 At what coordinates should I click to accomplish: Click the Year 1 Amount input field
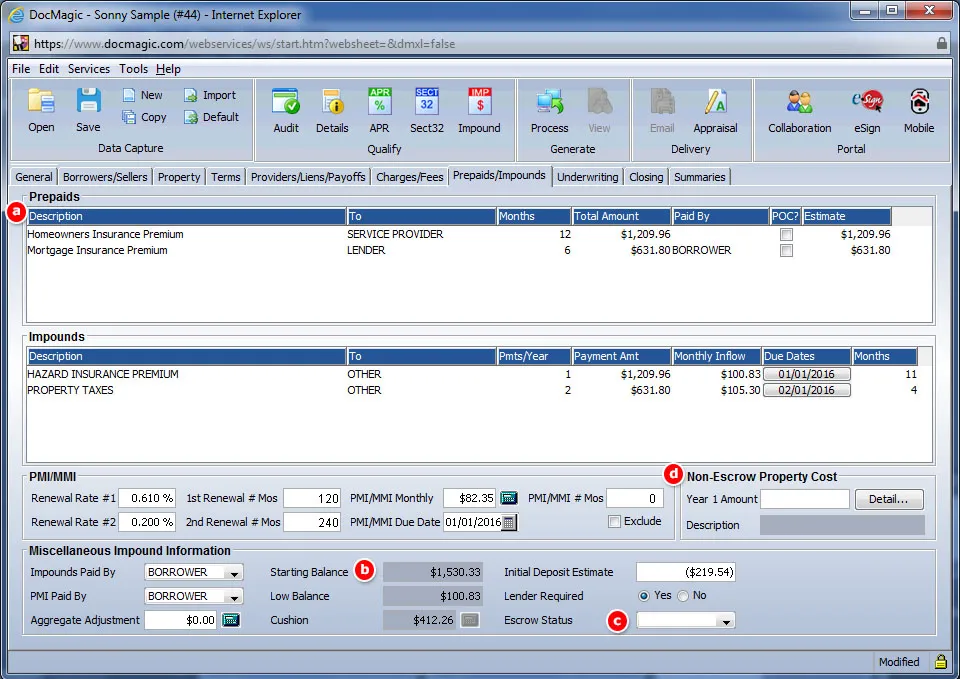click(804, 499)
